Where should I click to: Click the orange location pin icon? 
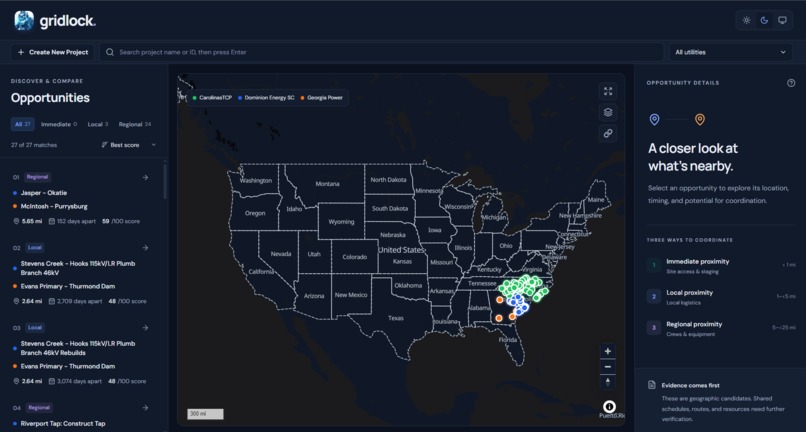pos(700,120)
